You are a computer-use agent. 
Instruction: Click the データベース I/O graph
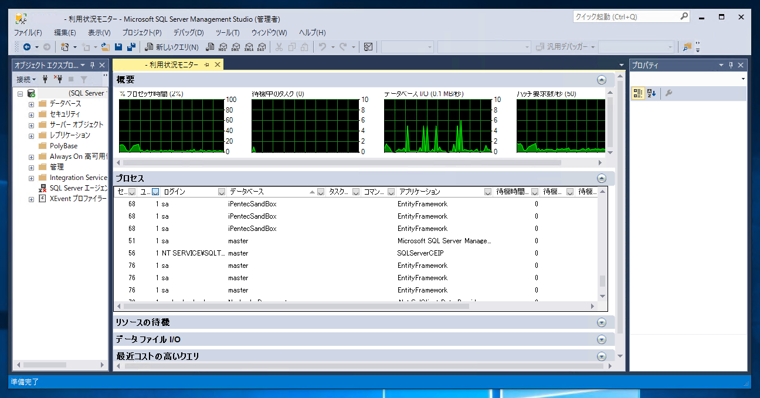(438, 126)
